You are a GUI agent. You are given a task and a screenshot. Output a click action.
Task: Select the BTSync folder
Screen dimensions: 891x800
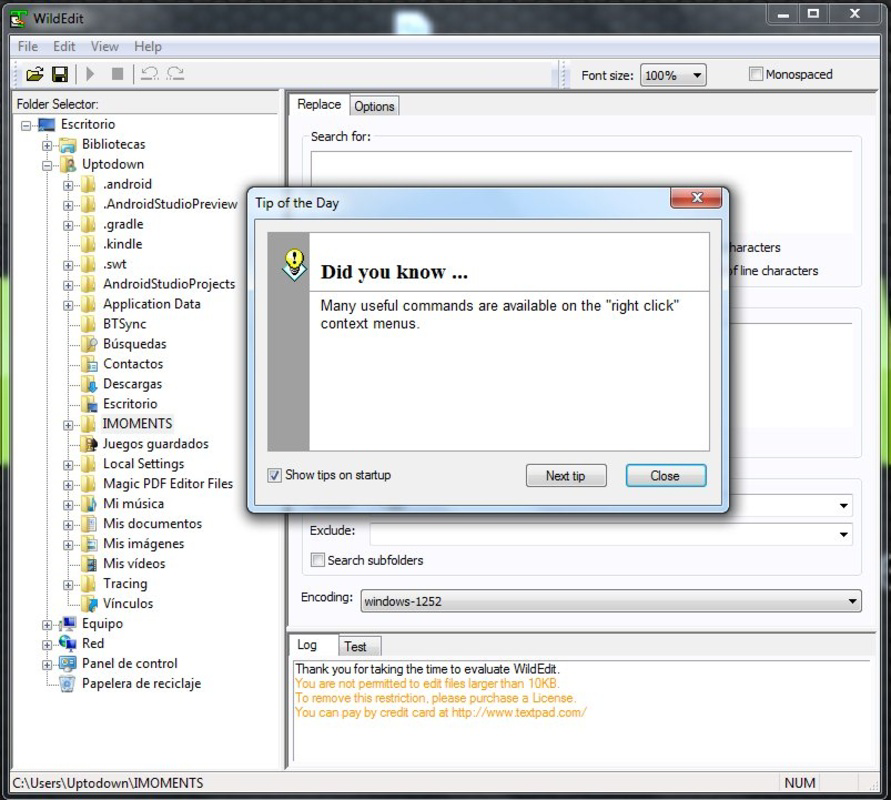[x=124, y=324]
